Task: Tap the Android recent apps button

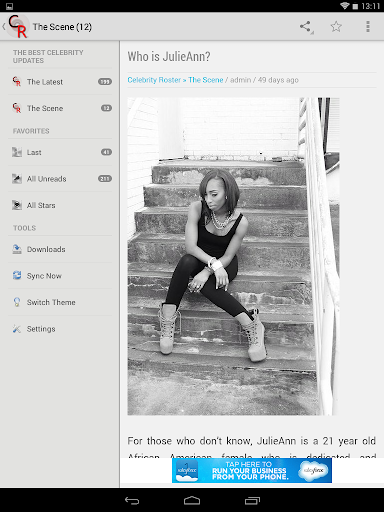Action: point(252,500)
